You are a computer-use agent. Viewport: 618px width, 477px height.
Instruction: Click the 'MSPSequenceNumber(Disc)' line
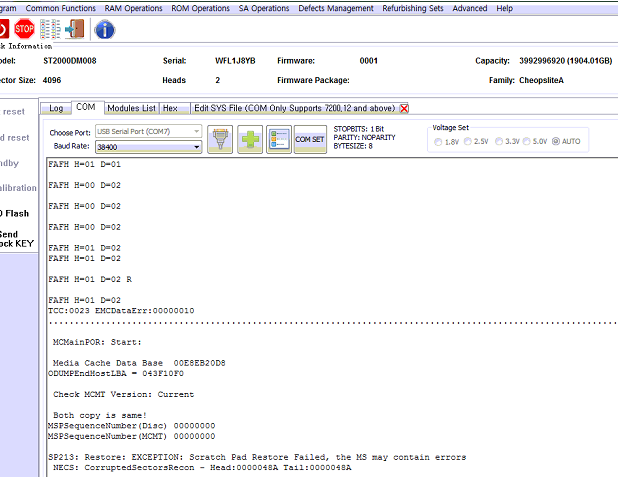[131, 426]
